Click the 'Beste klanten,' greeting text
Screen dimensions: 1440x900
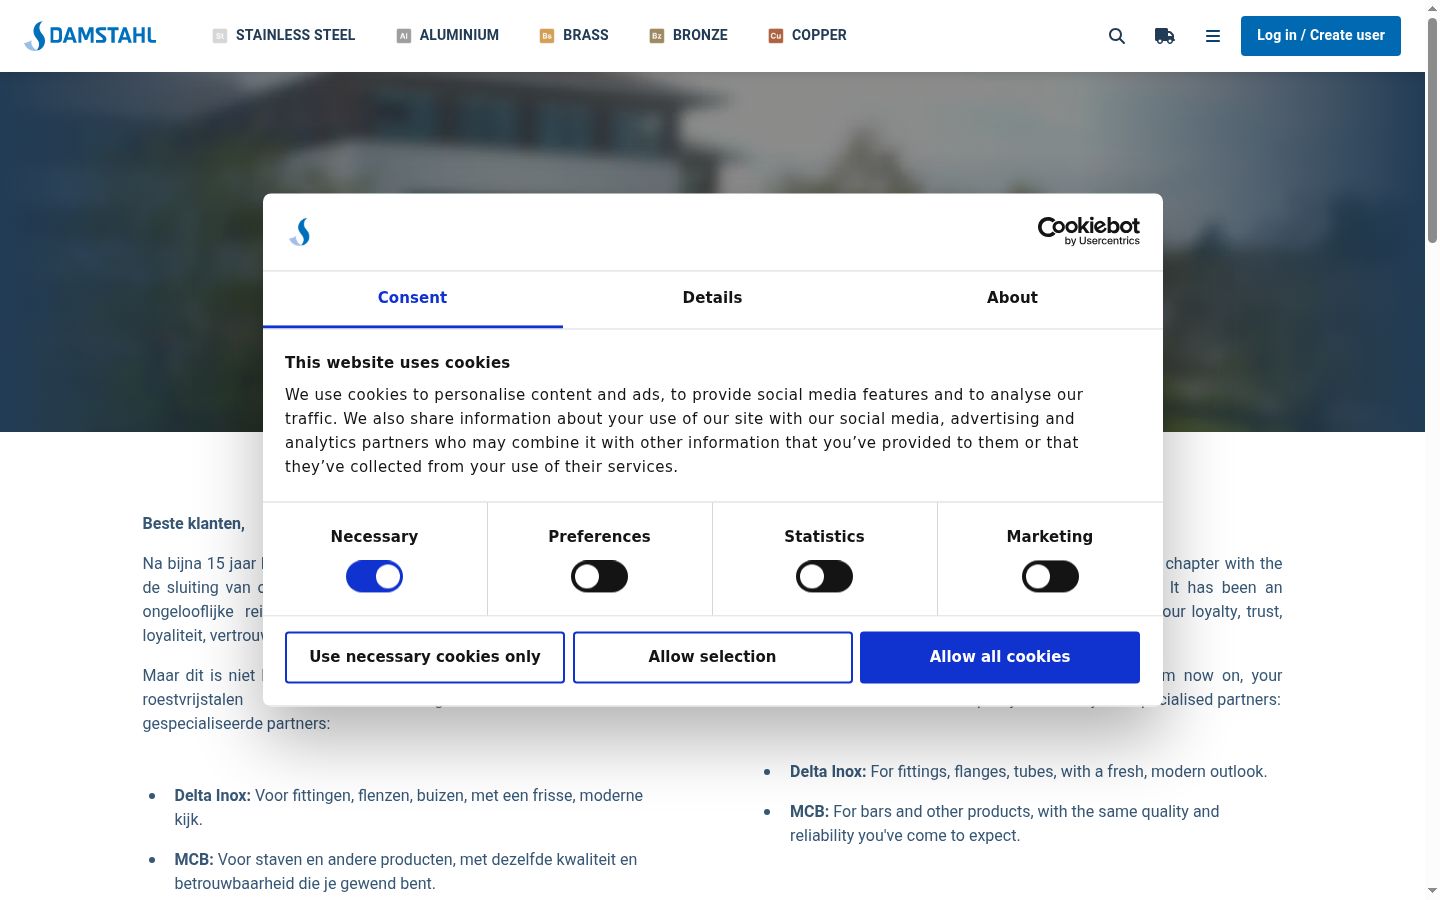click(193, 524)
